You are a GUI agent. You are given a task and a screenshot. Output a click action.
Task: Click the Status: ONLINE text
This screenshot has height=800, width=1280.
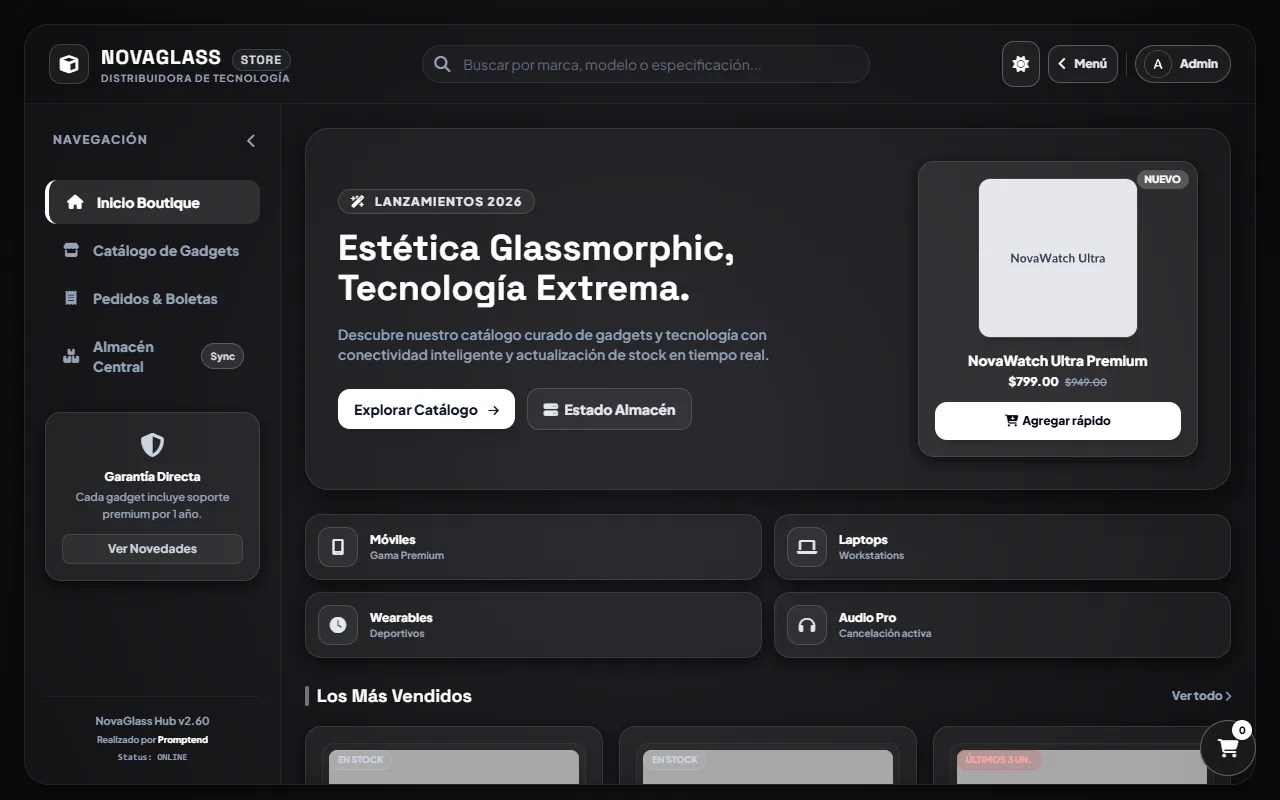(152, 757)
